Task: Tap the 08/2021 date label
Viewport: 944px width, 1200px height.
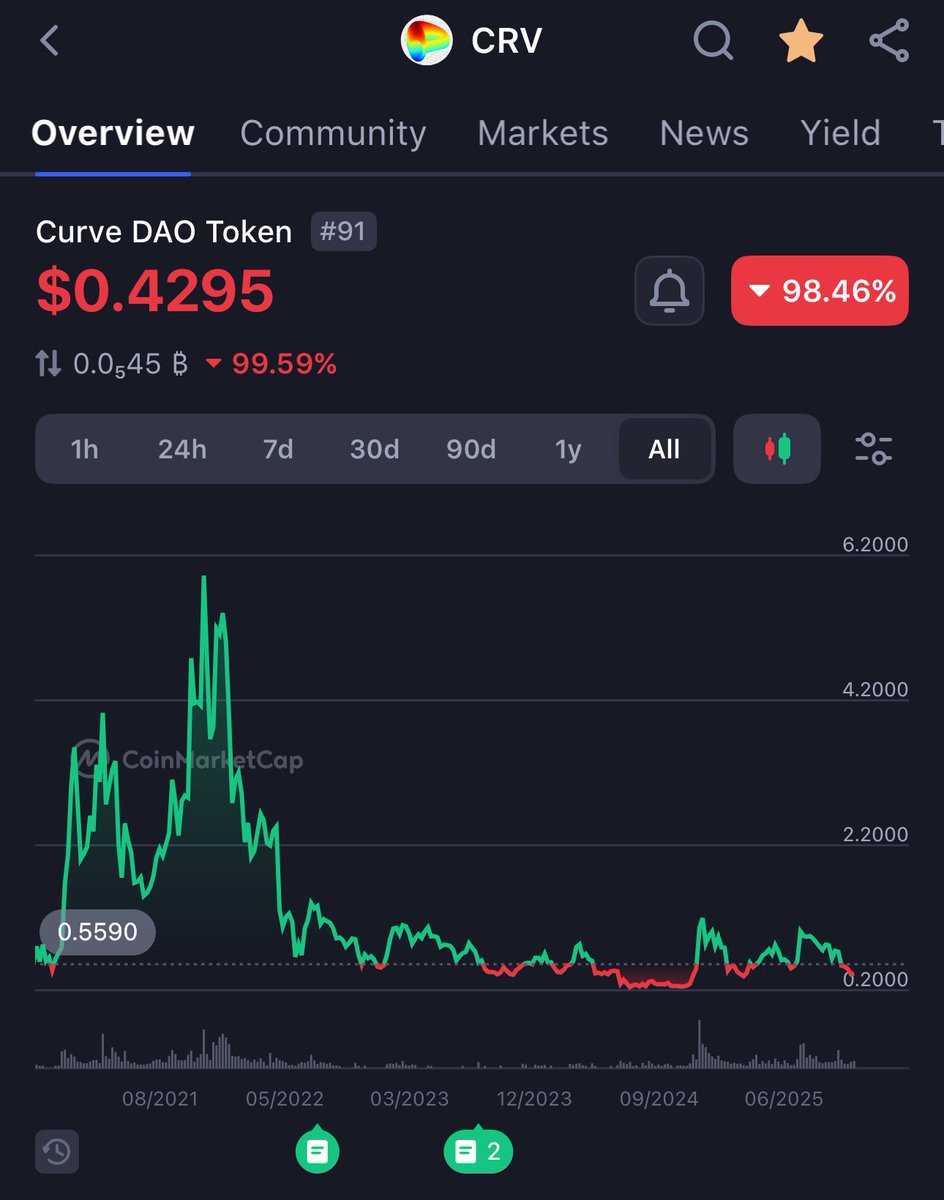Action: 160,1098
